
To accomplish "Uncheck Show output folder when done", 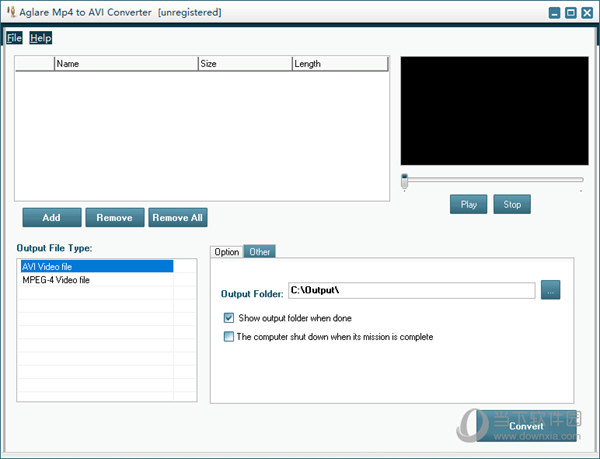I will pyautogui.click(x=229, y=318).
